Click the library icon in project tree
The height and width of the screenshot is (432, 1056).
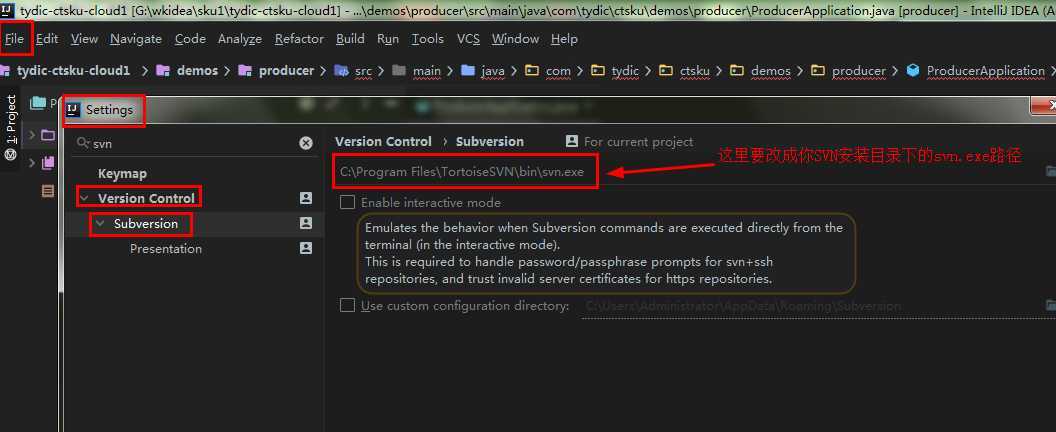[x=48, y=162]
